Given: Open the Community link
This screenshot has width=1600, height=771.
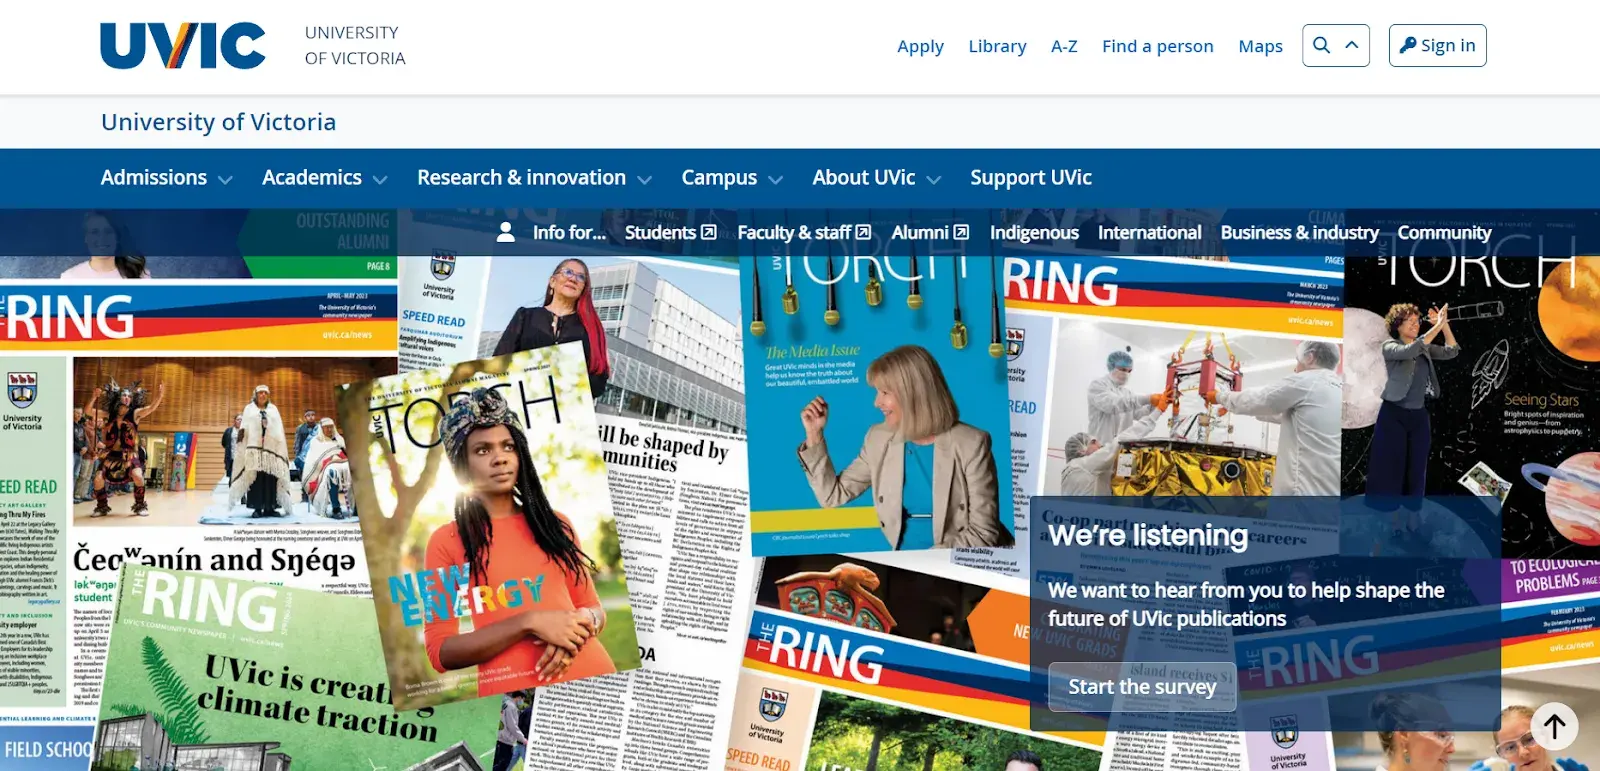Looking at the screenshot, I should (1444, 232).
